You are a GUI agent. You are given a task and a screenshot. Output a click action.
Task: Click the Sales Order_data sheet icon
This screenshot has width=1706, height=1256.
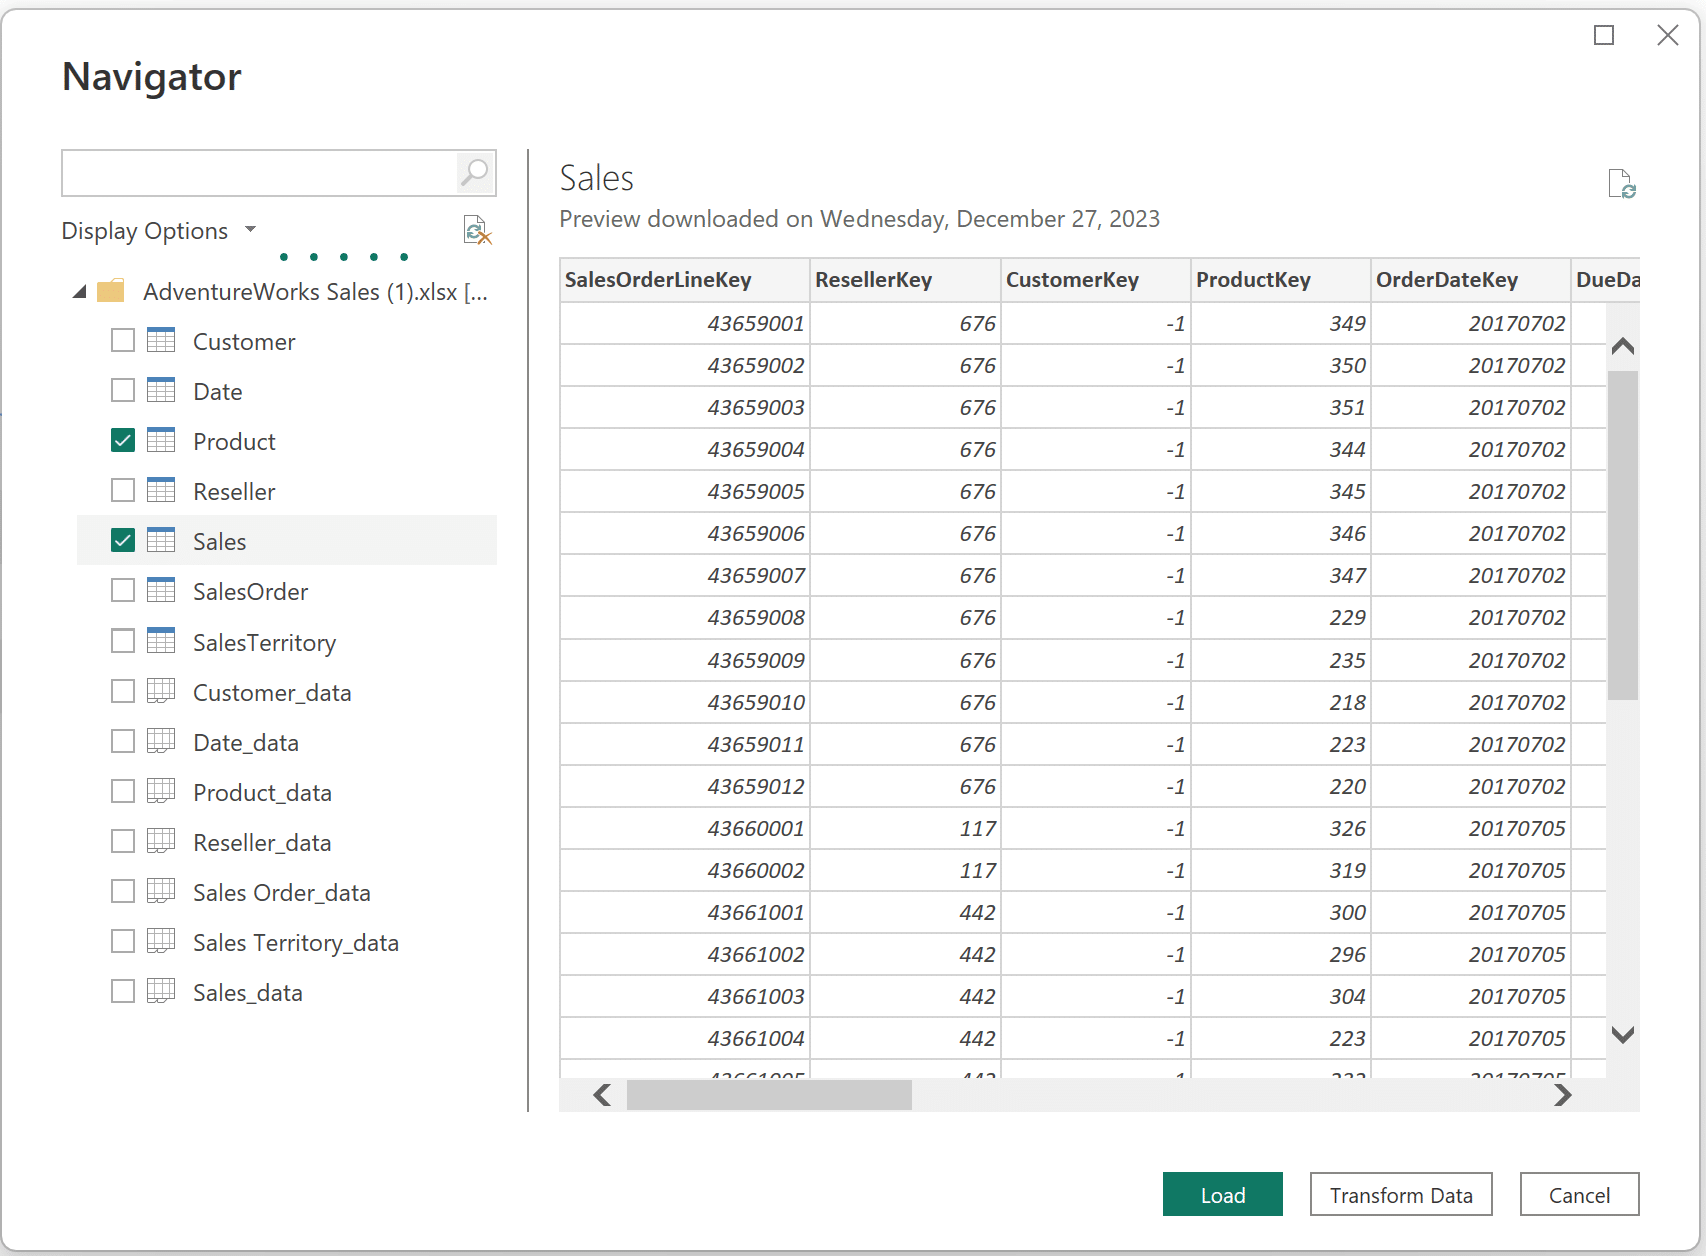(161, 891)
